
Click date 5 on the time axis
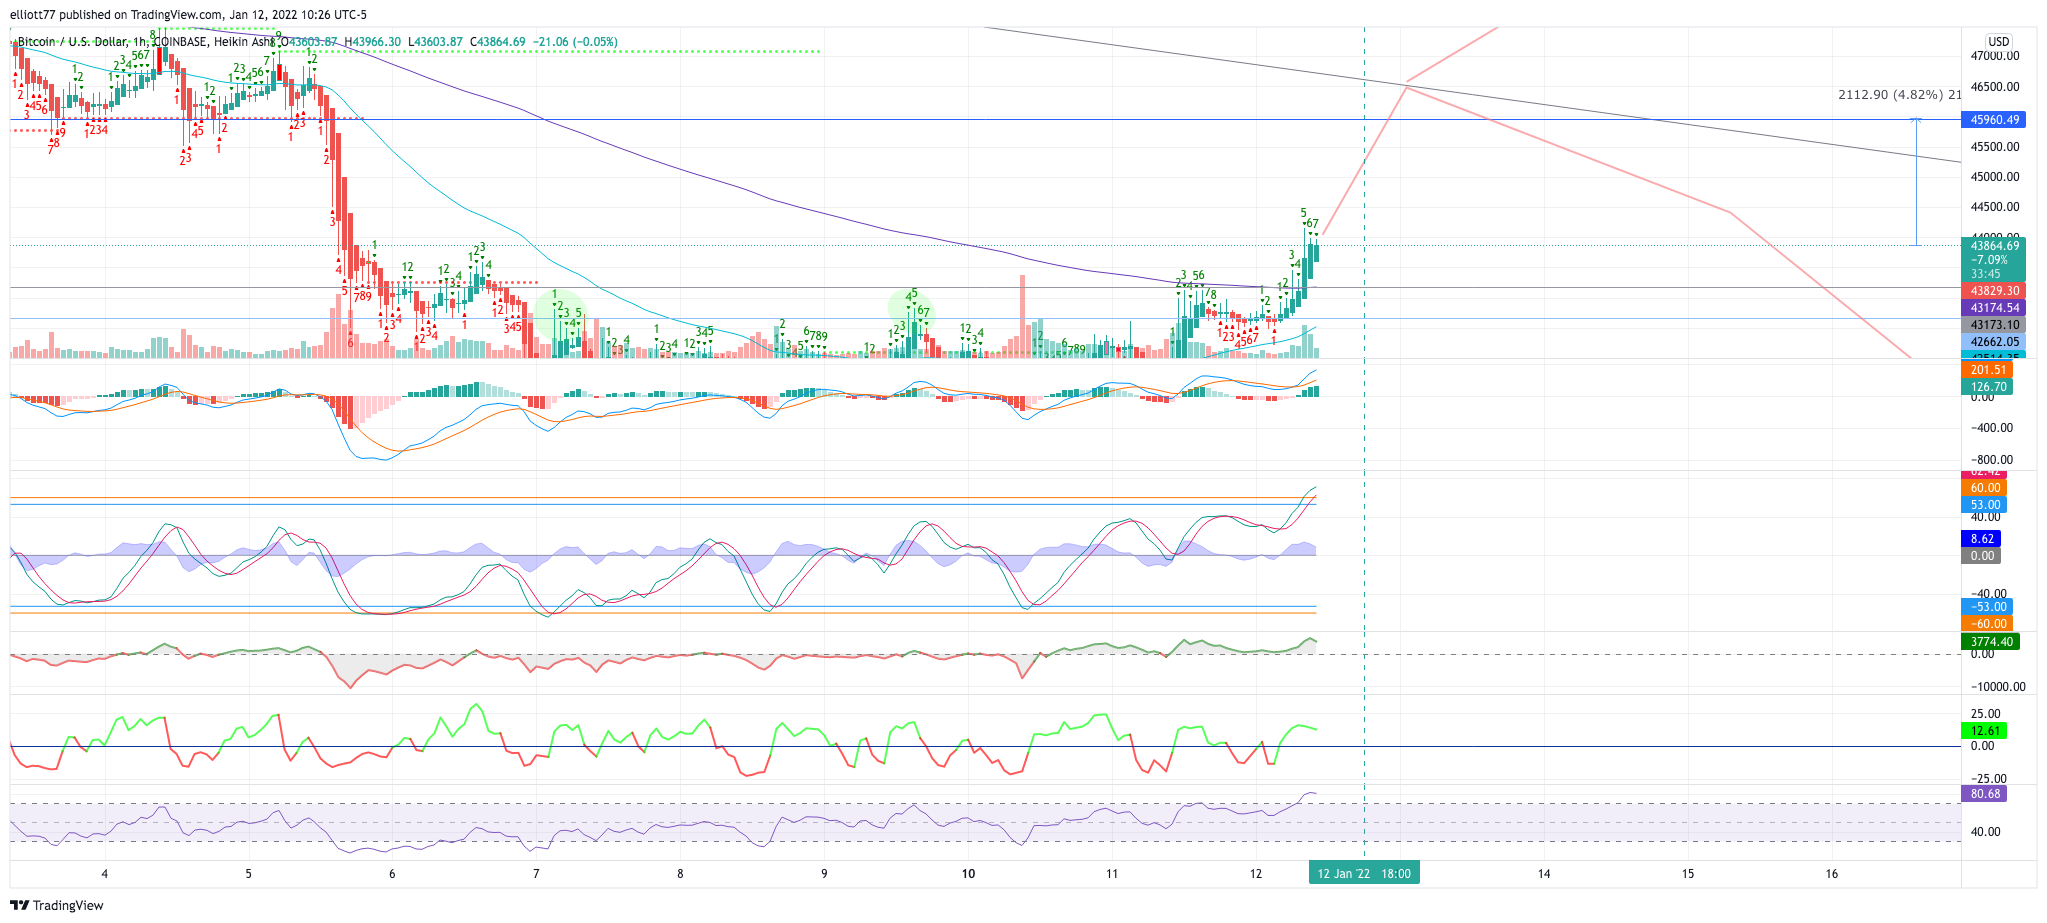tap(248, 874)
